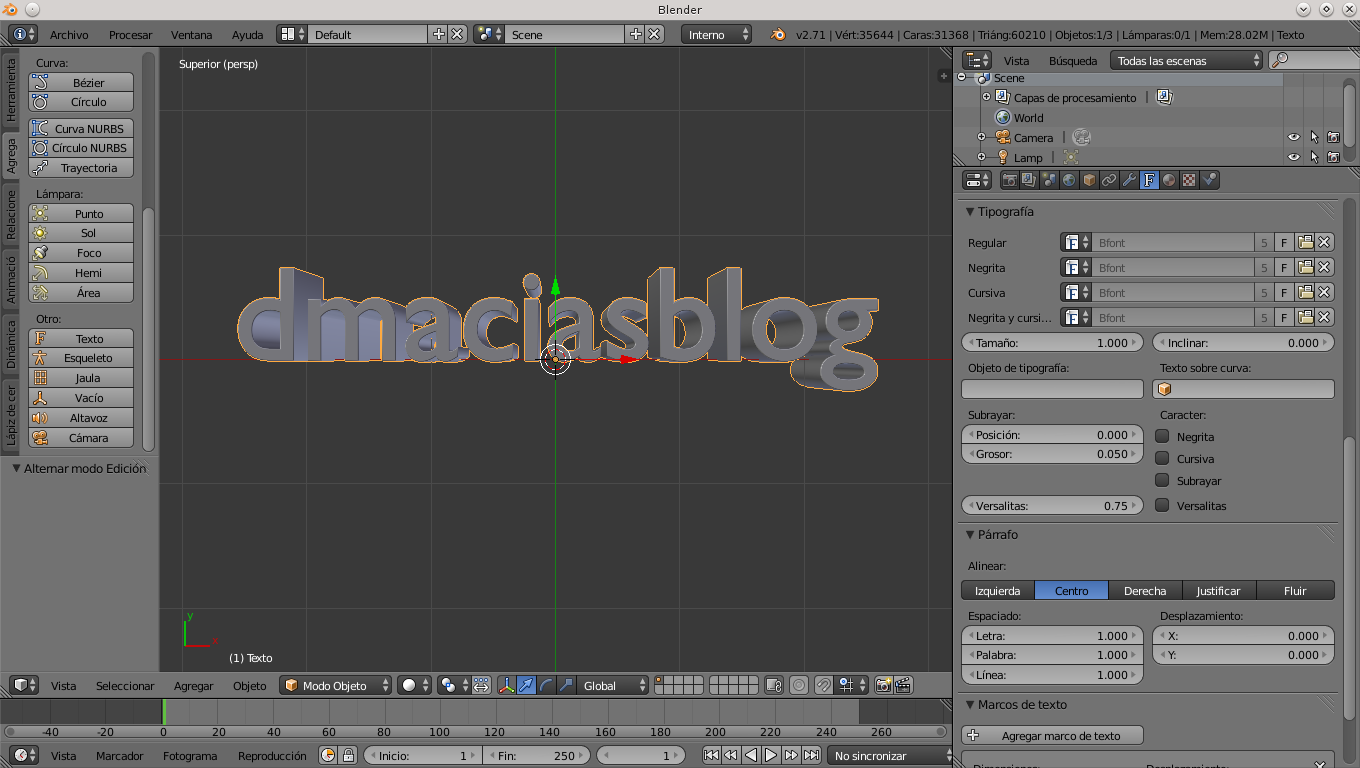The width and height of the screenshot is (1360, 768).
Task: Render OpenGL still image from viewport
Action: coord(884,685)
